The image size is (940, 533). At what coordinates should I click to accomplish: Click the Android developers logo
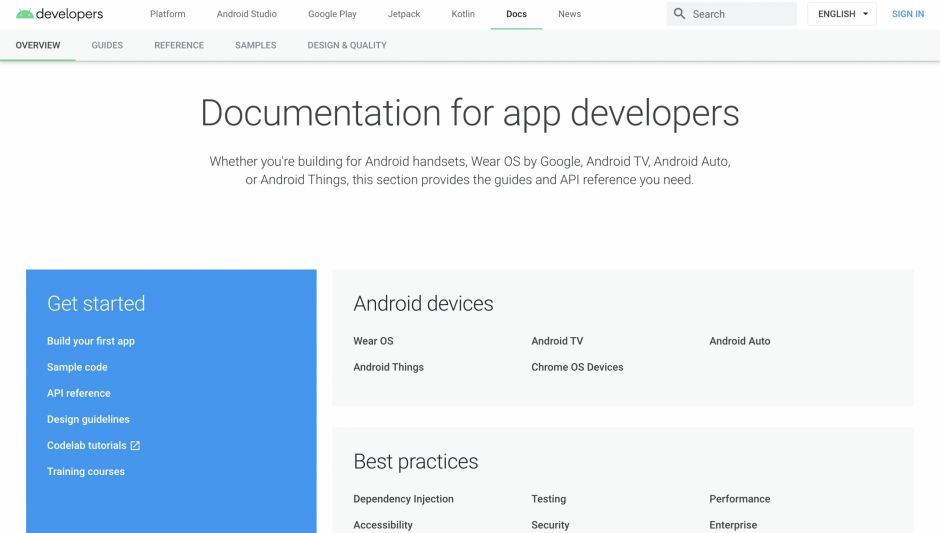tap(59, 14)
